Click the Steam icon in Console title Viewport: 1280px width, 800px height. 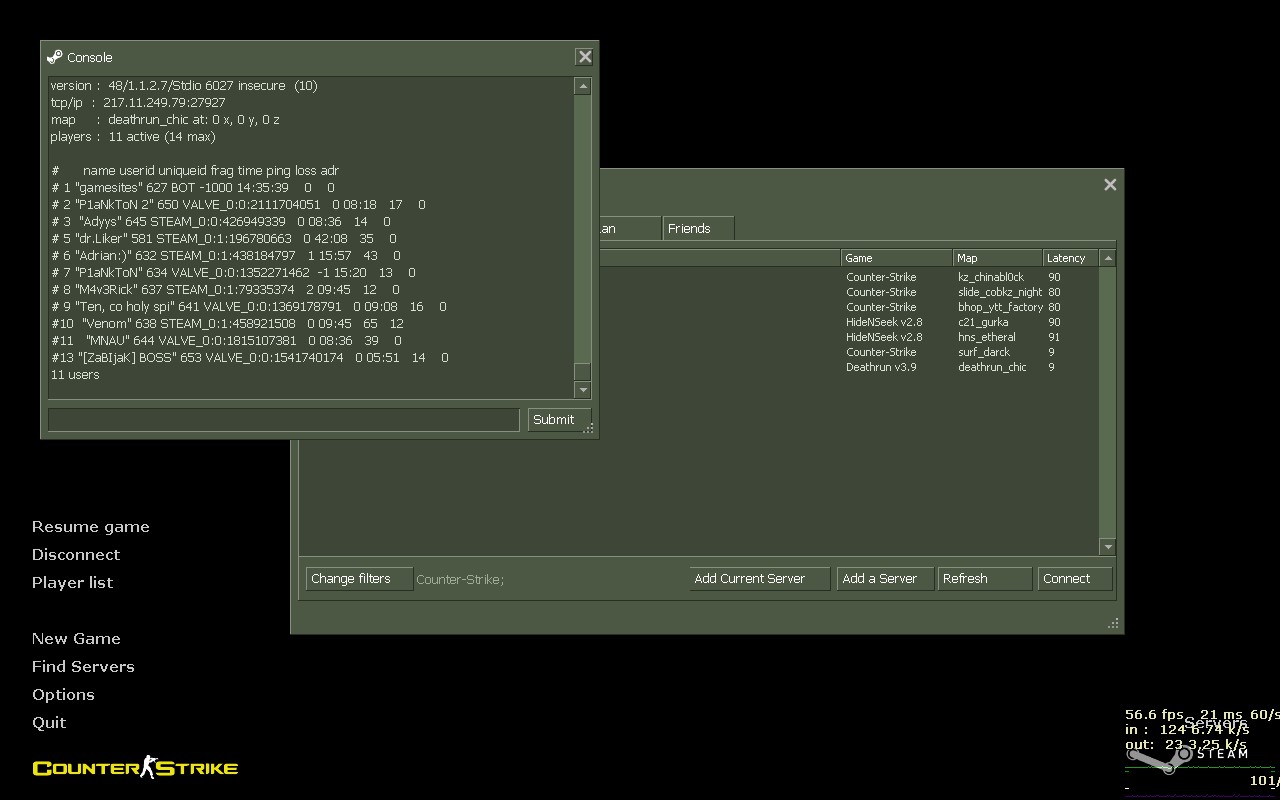coord(55,57)
